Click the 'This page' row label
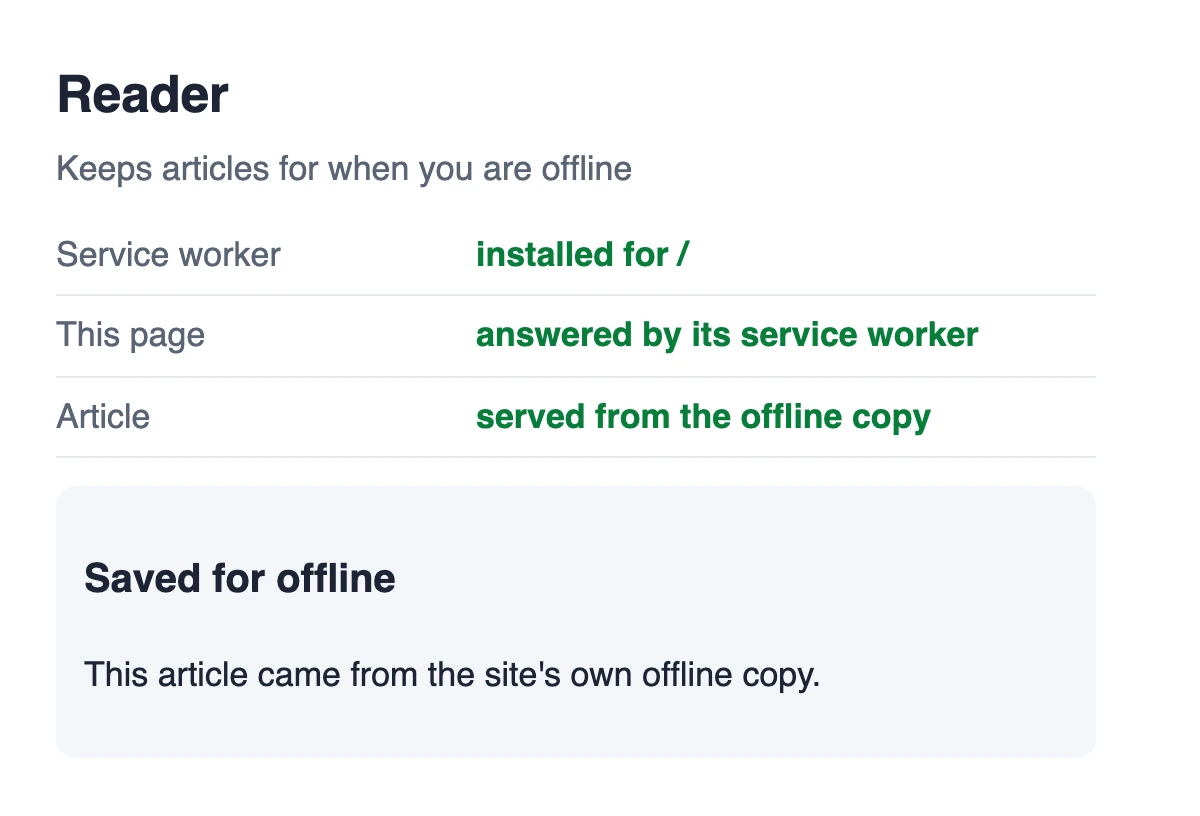The width and height of the screenshot is (1200, 816). click(131, 335)
